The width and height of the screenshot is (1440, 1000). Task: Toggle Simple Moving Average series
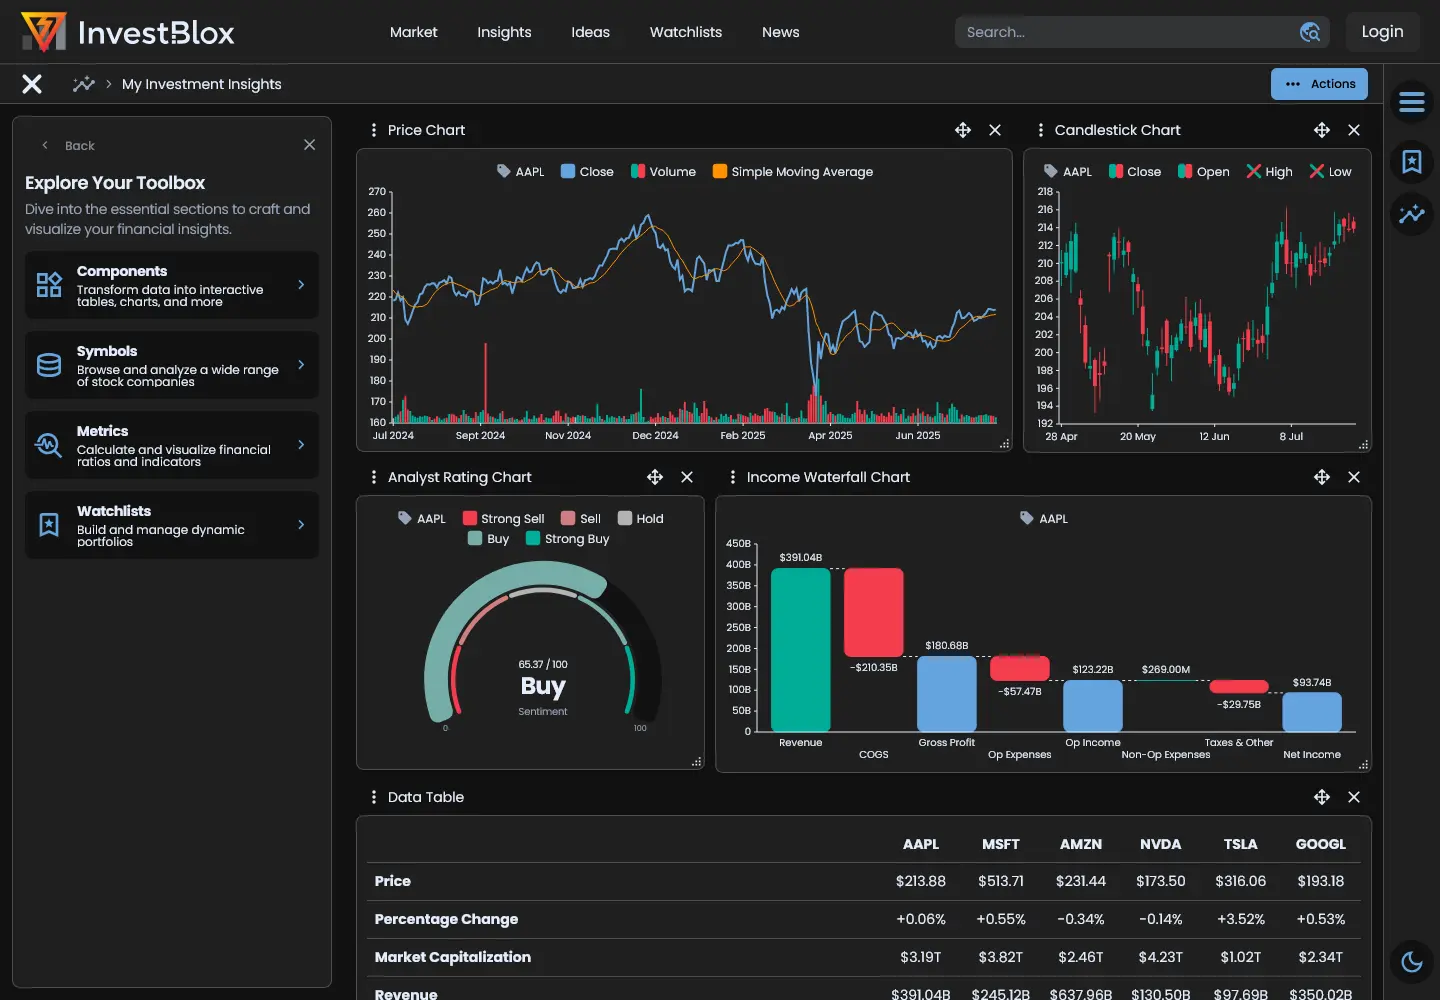pos(793,172)
